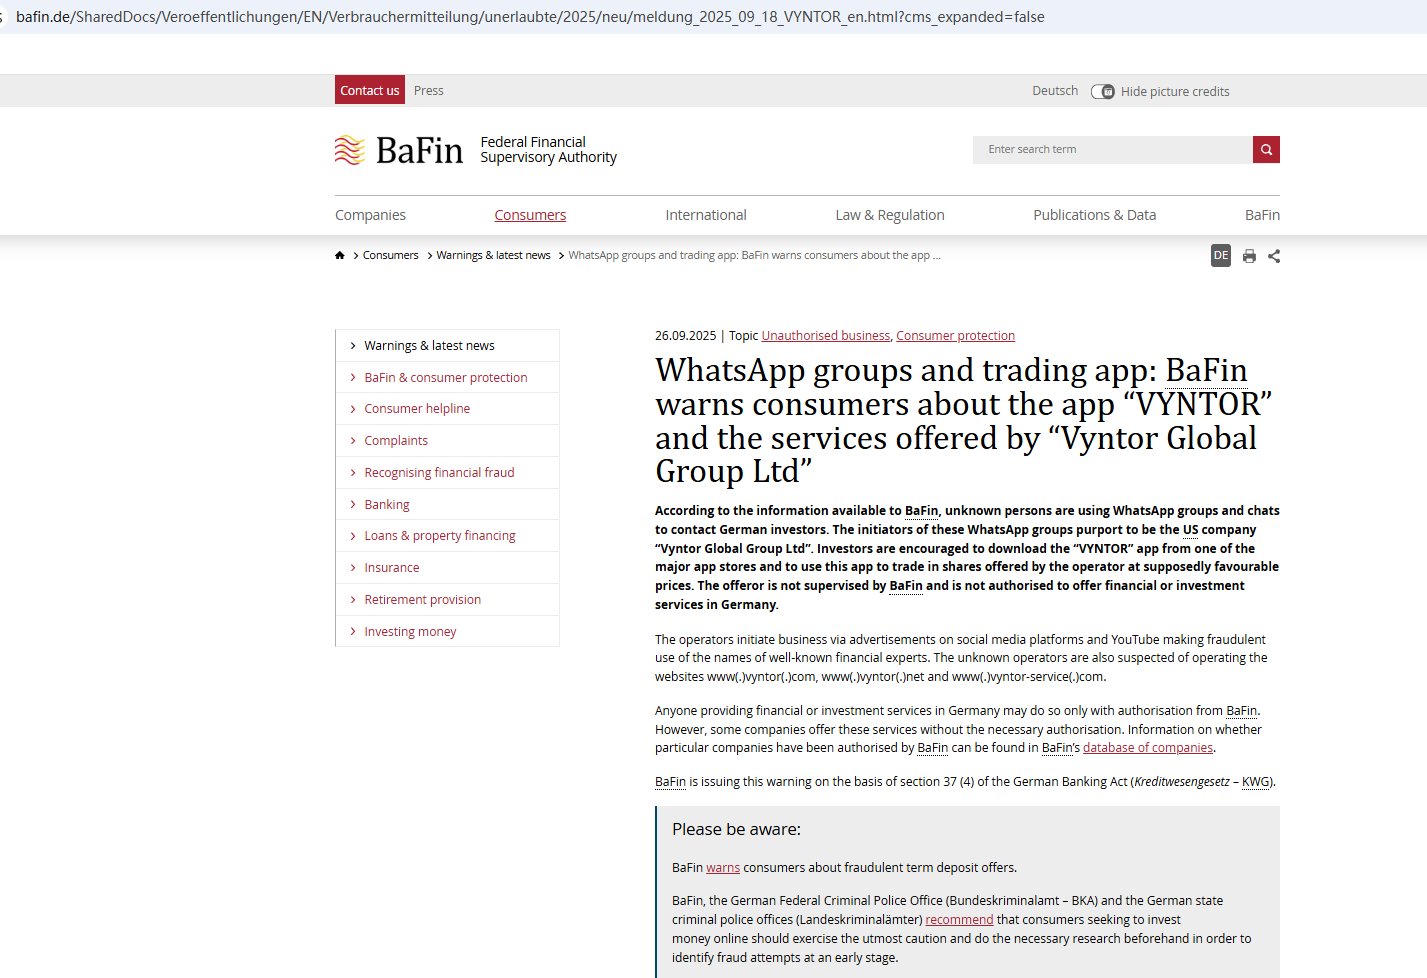
Task: Expand Recognising financial fraud sidebar entry
Action: 439,473
